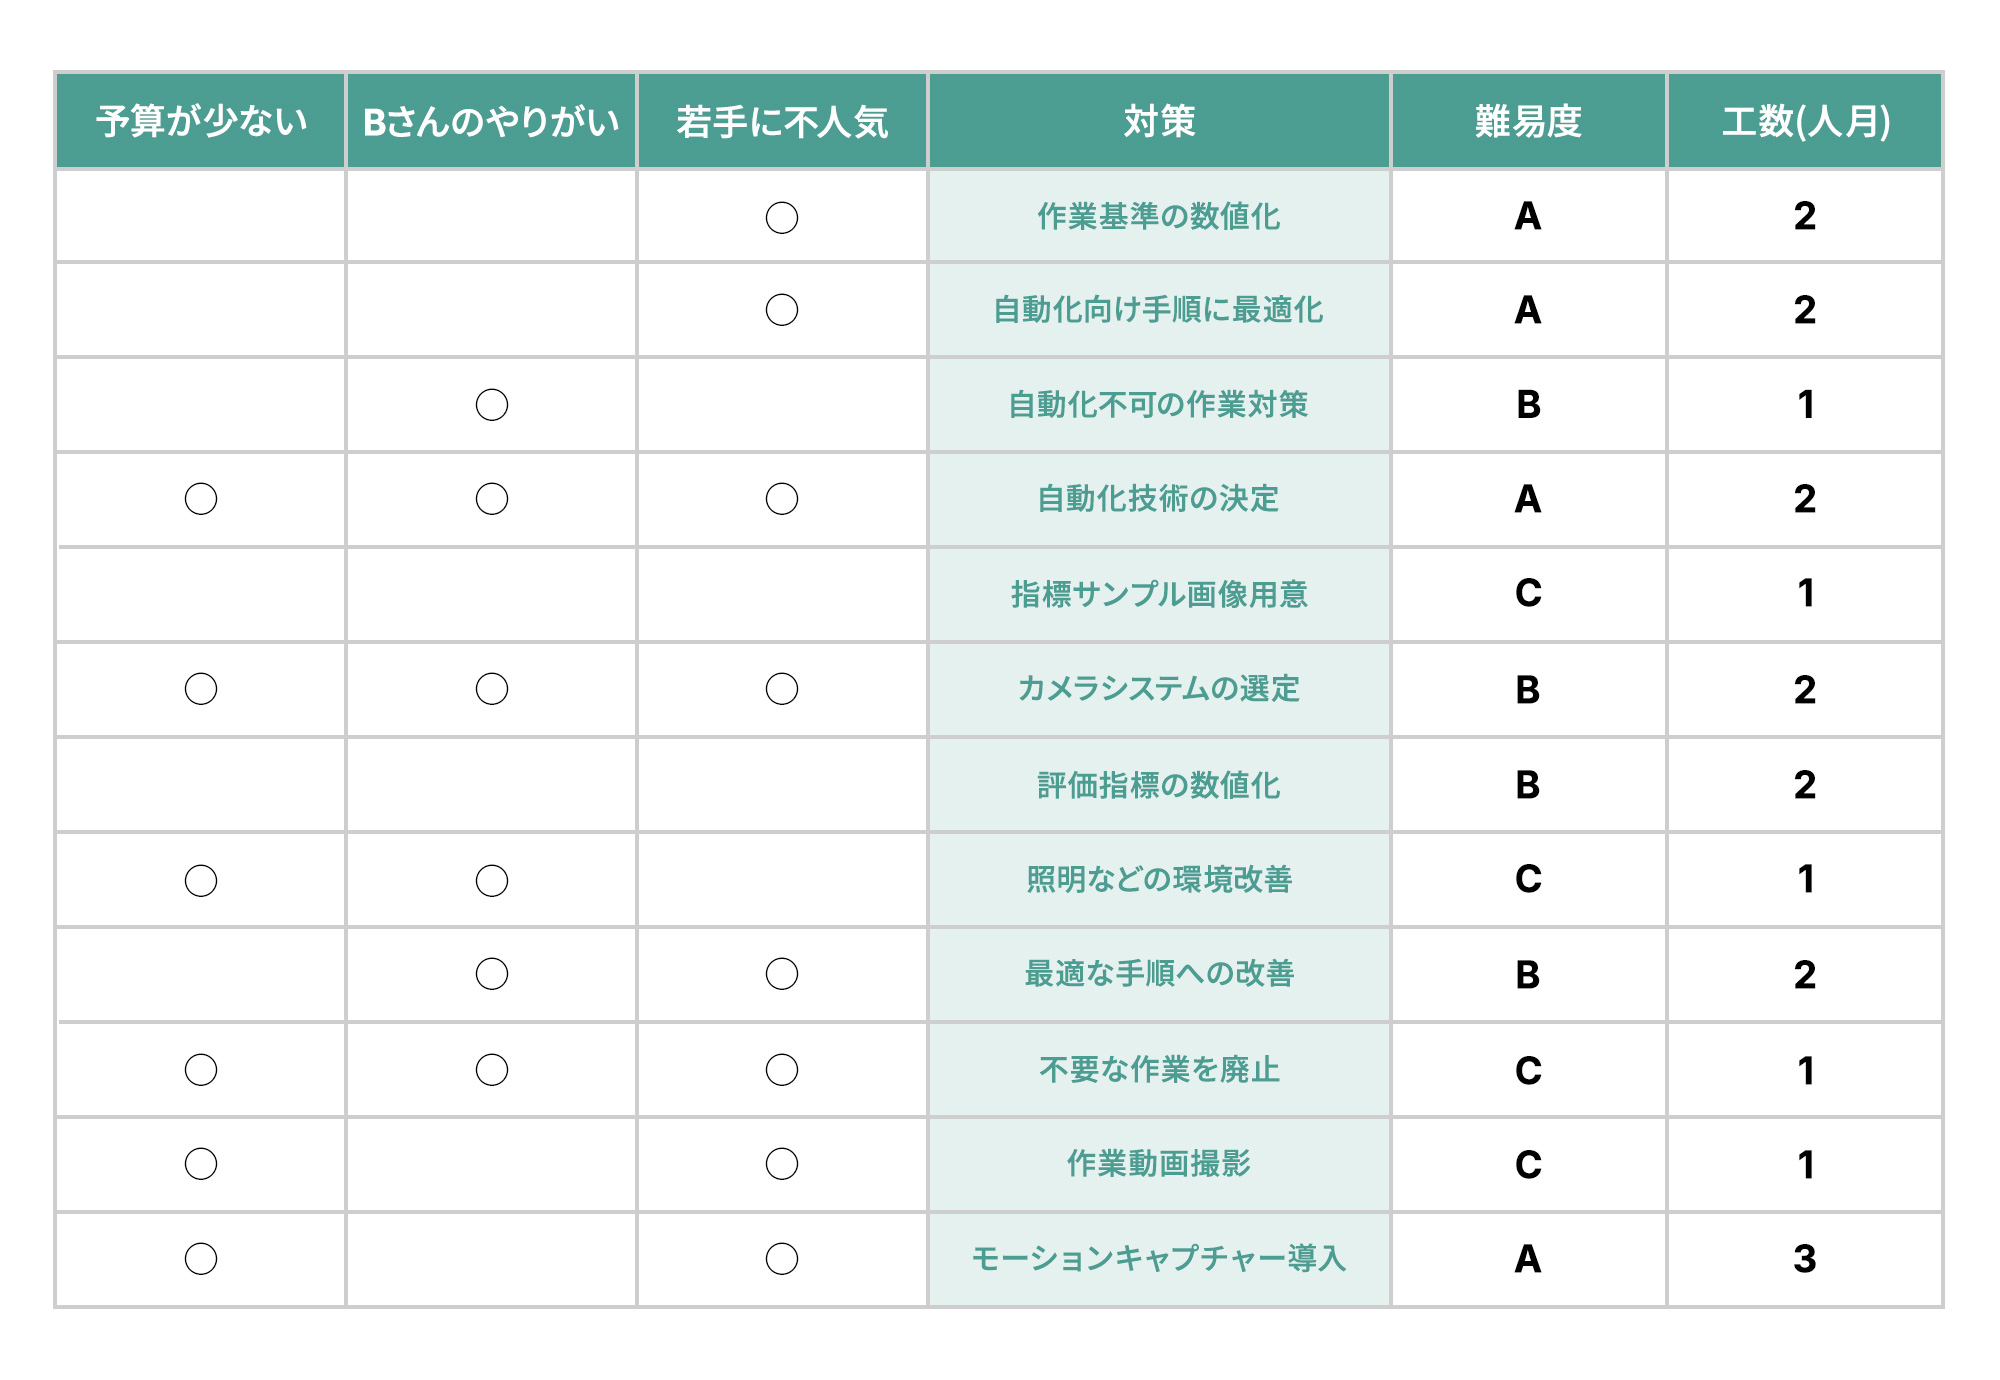This screenshot has width=2000, height=1380.
Task: Click the 難易度 column header
Action: click(1527, 121)
